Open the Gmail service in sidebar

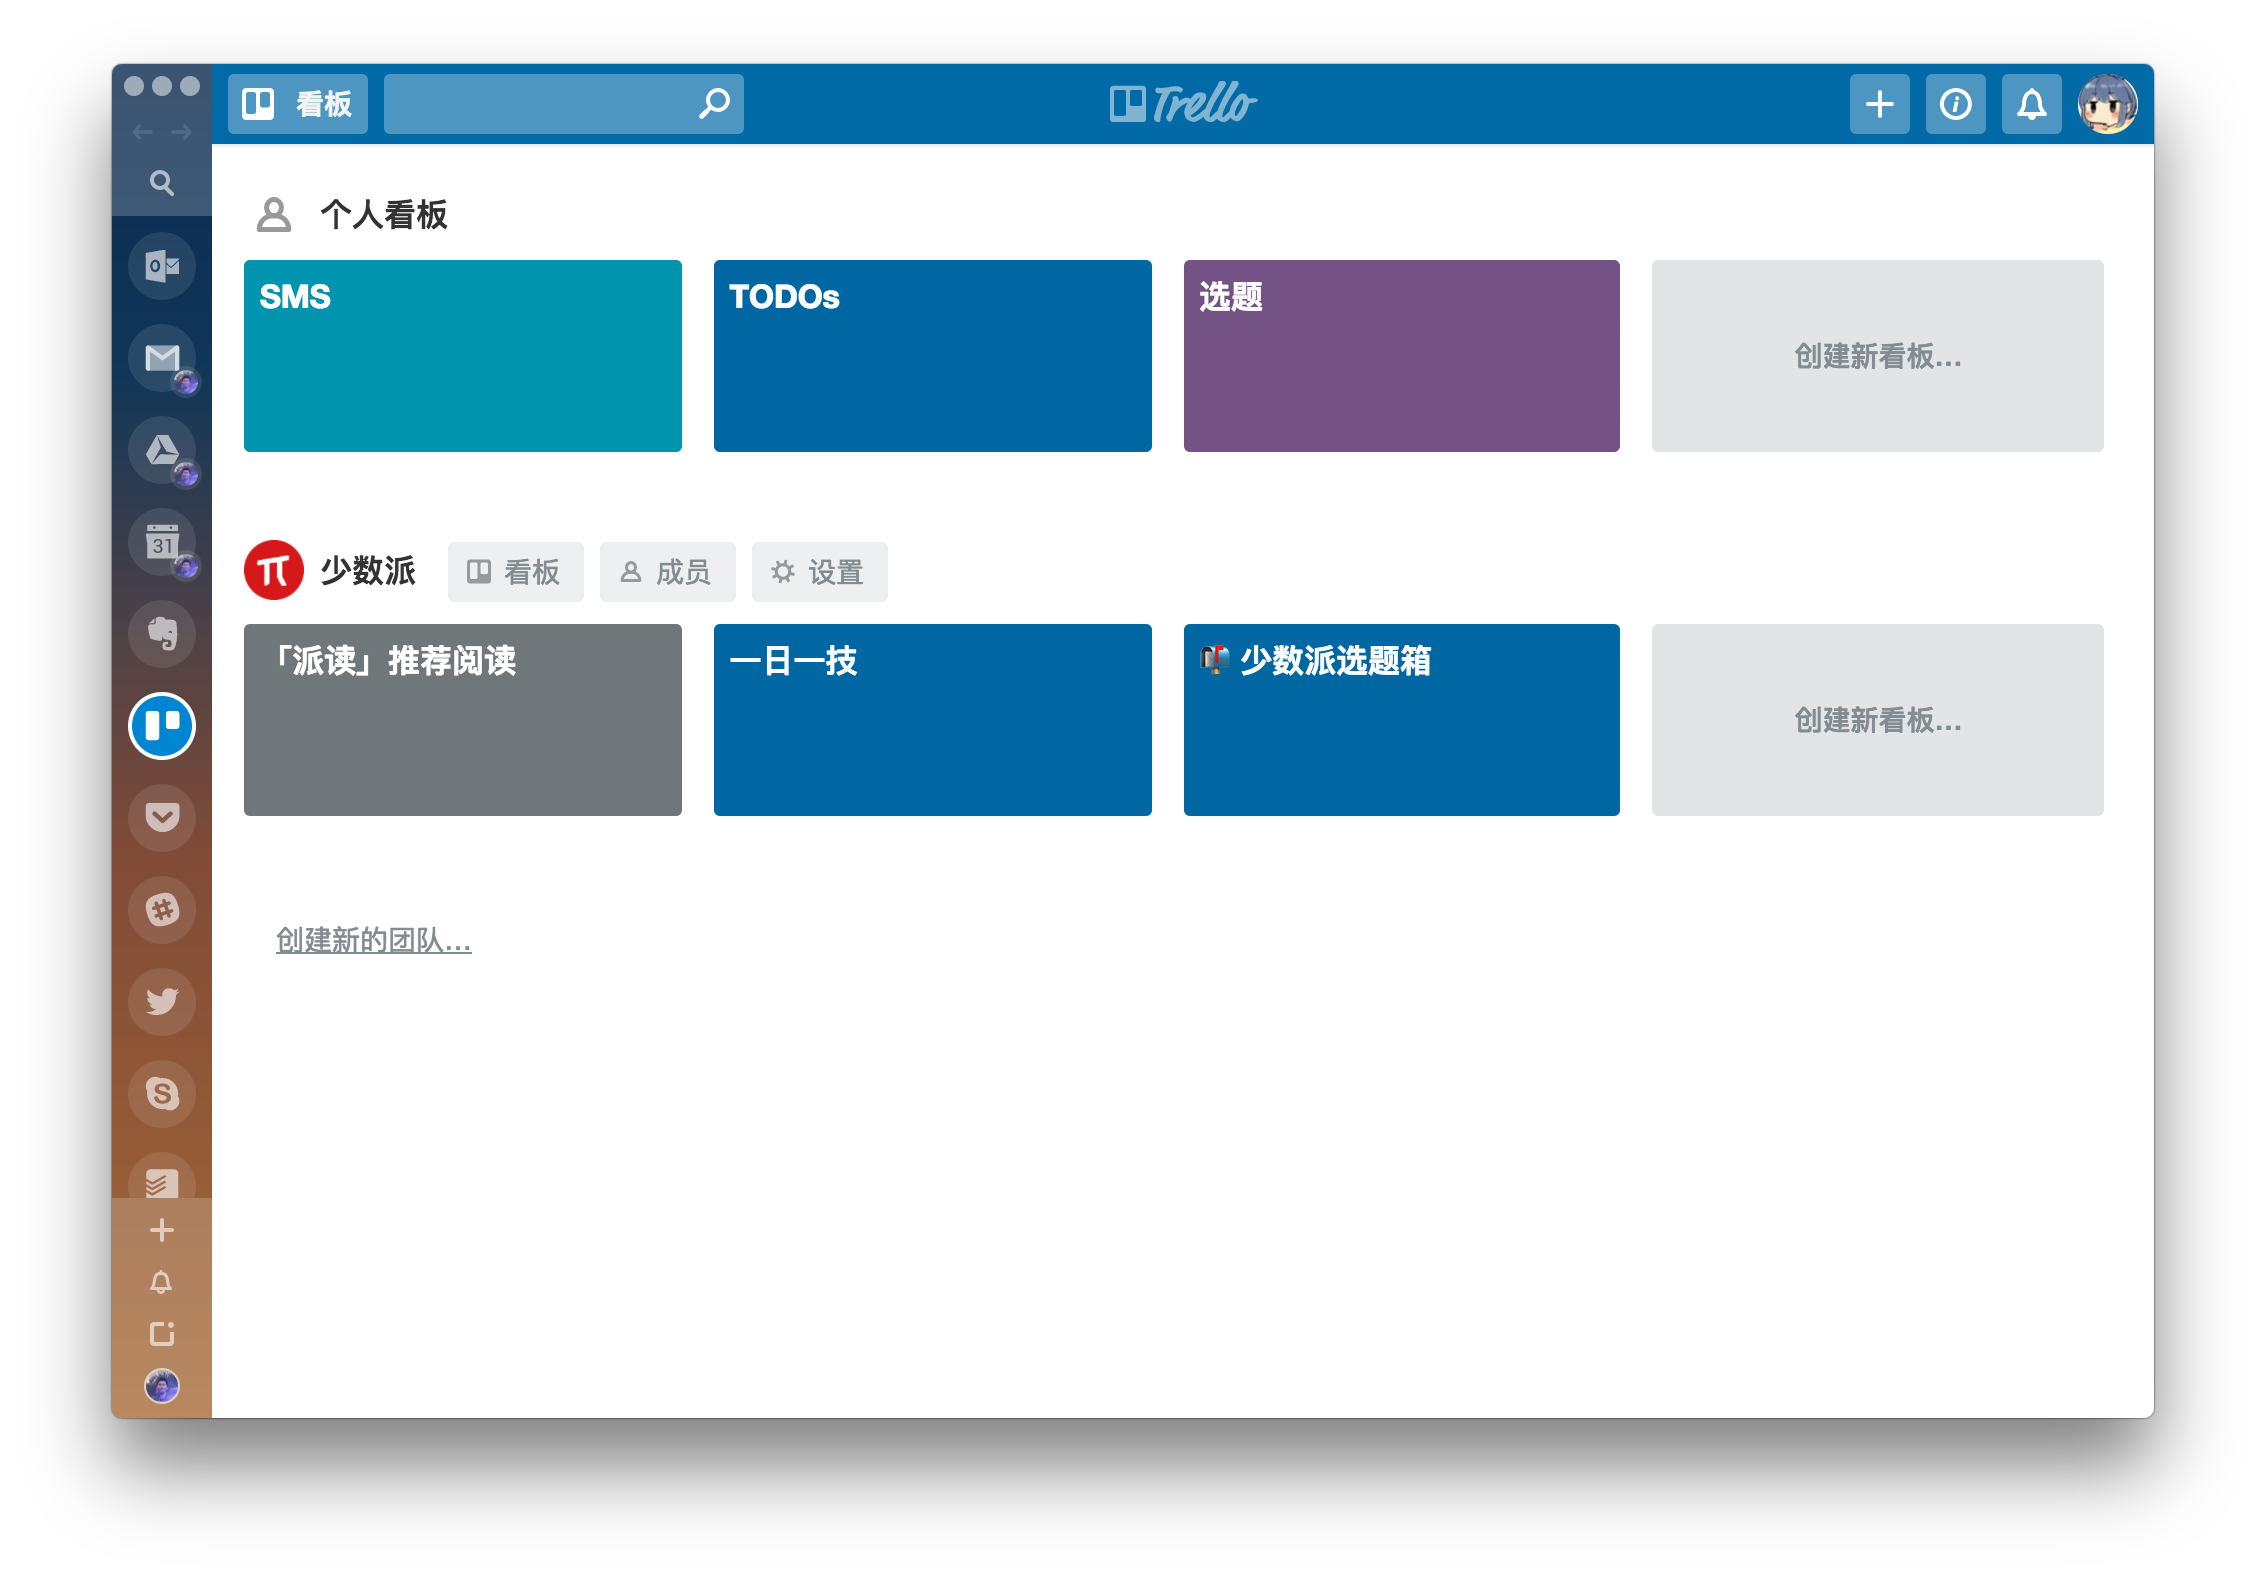point(162,358)
